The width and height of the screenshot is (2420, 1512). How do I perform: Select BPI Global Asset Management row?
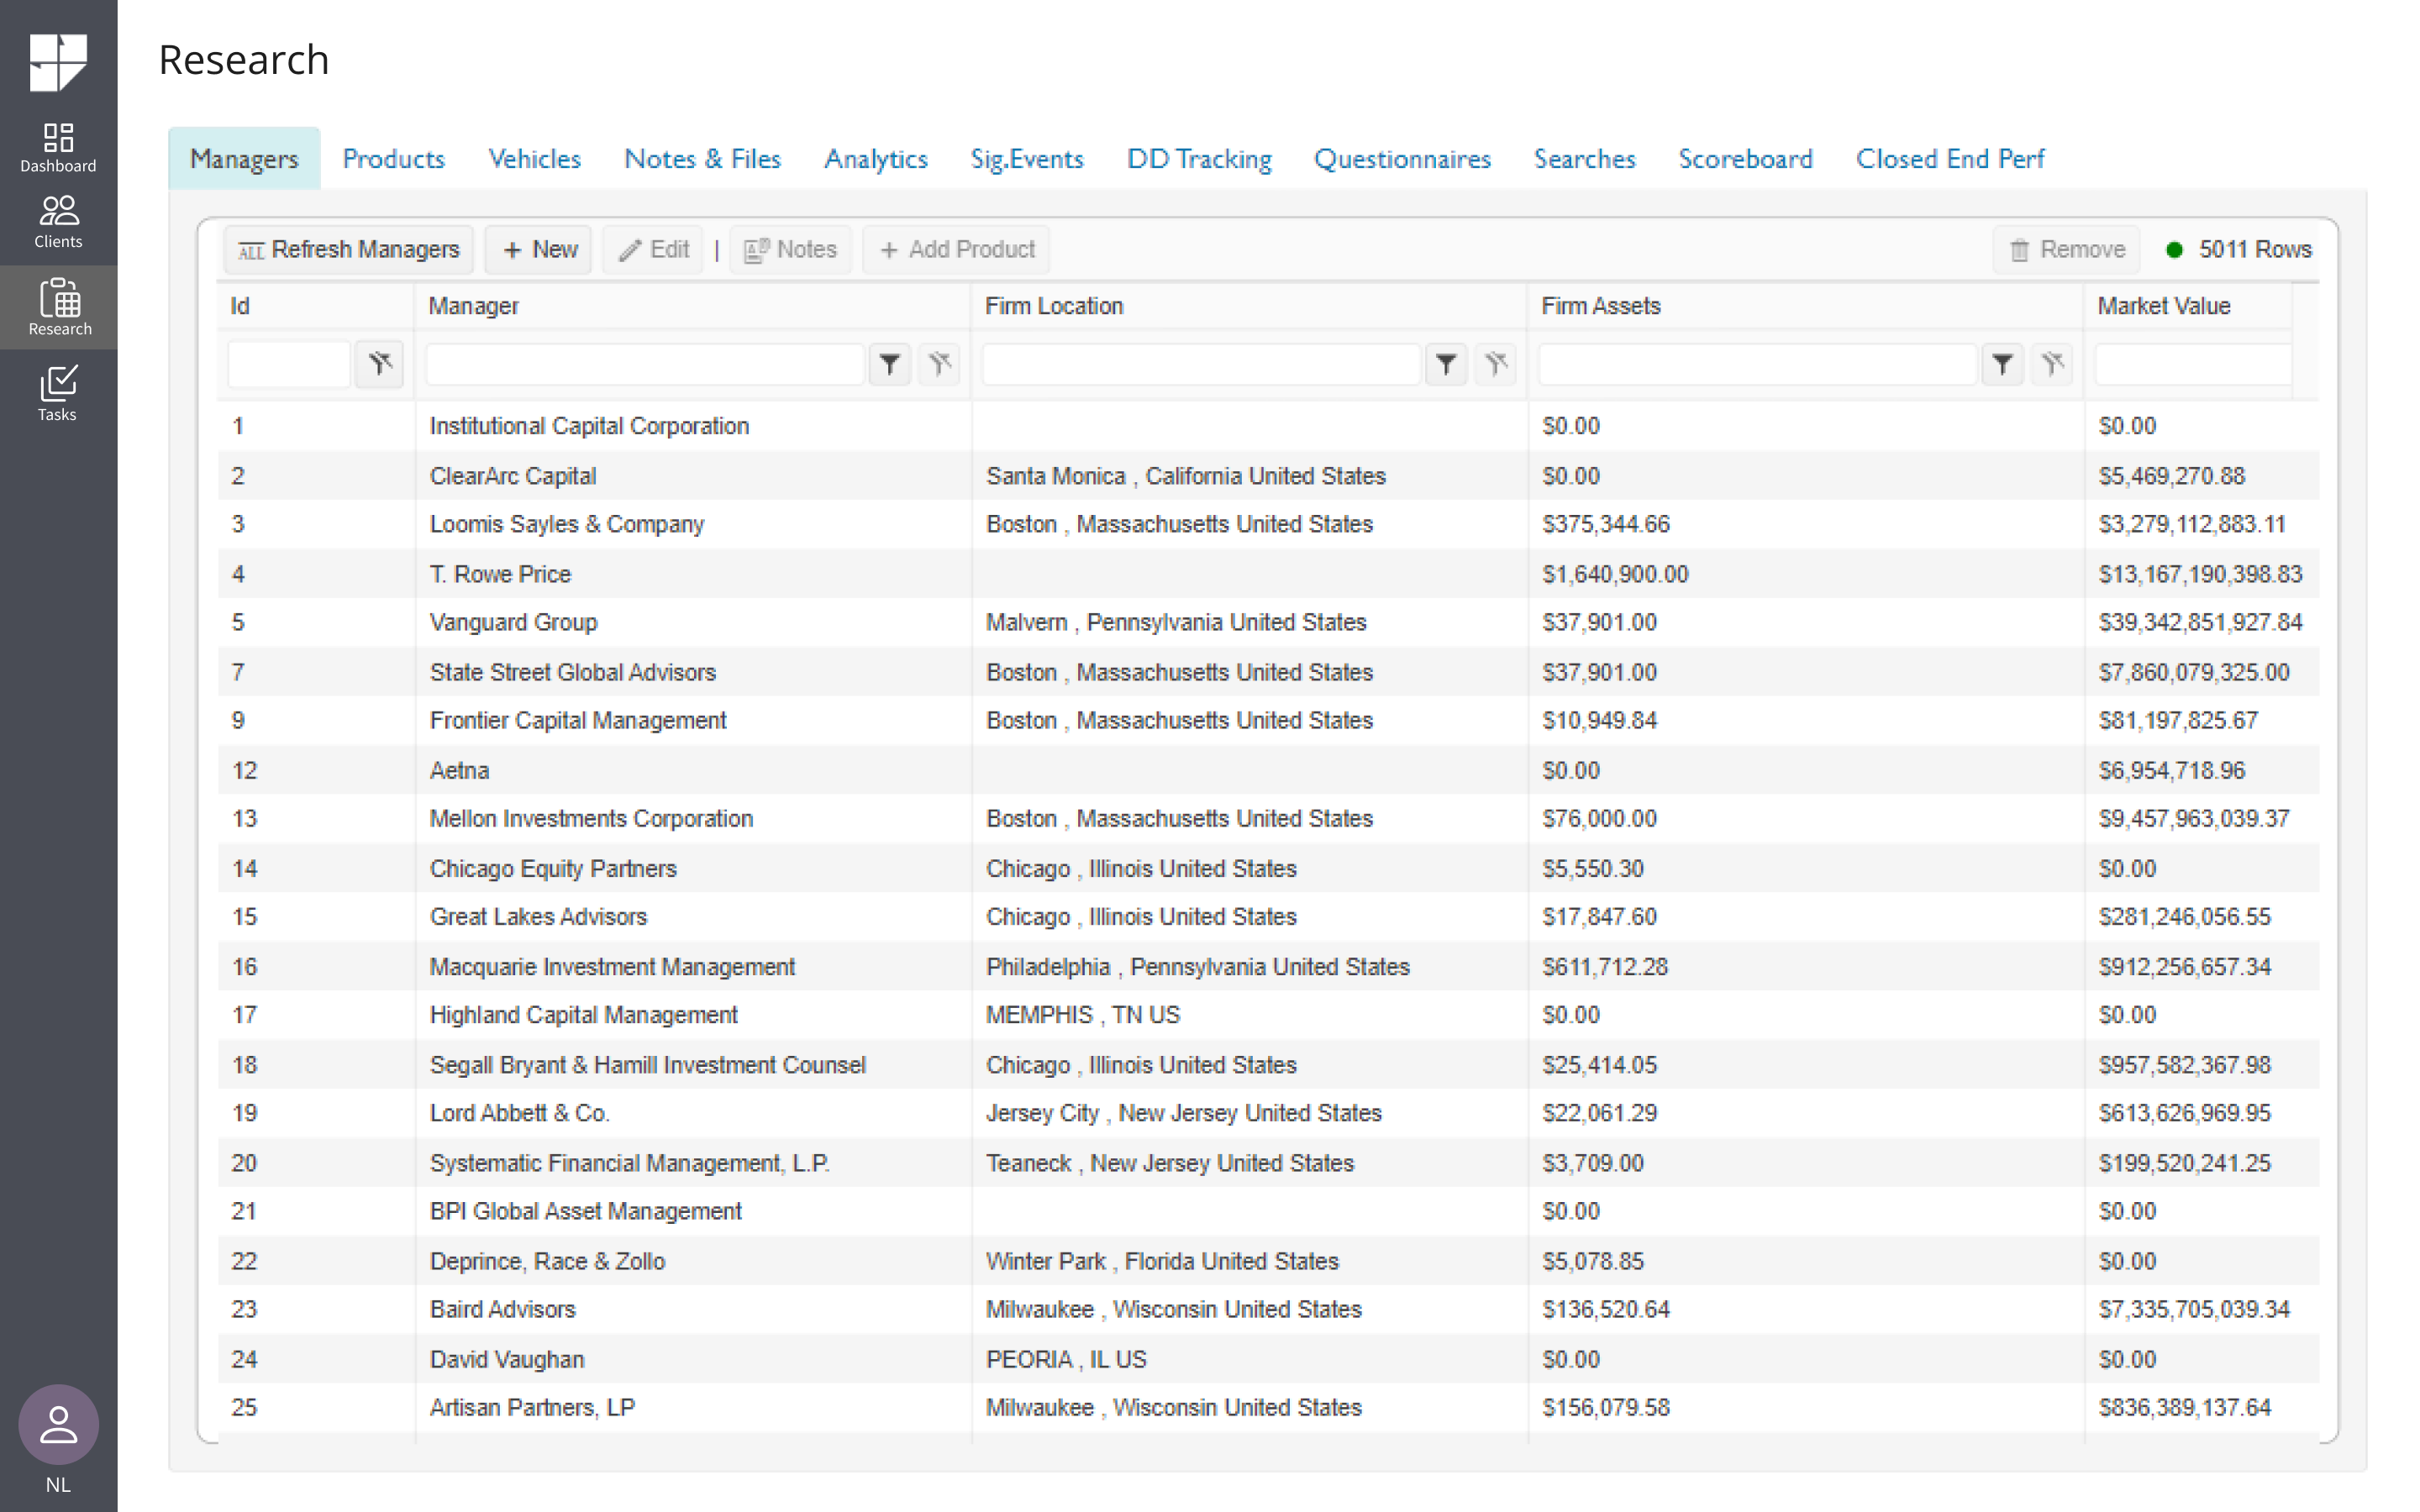[1268, 1211]
